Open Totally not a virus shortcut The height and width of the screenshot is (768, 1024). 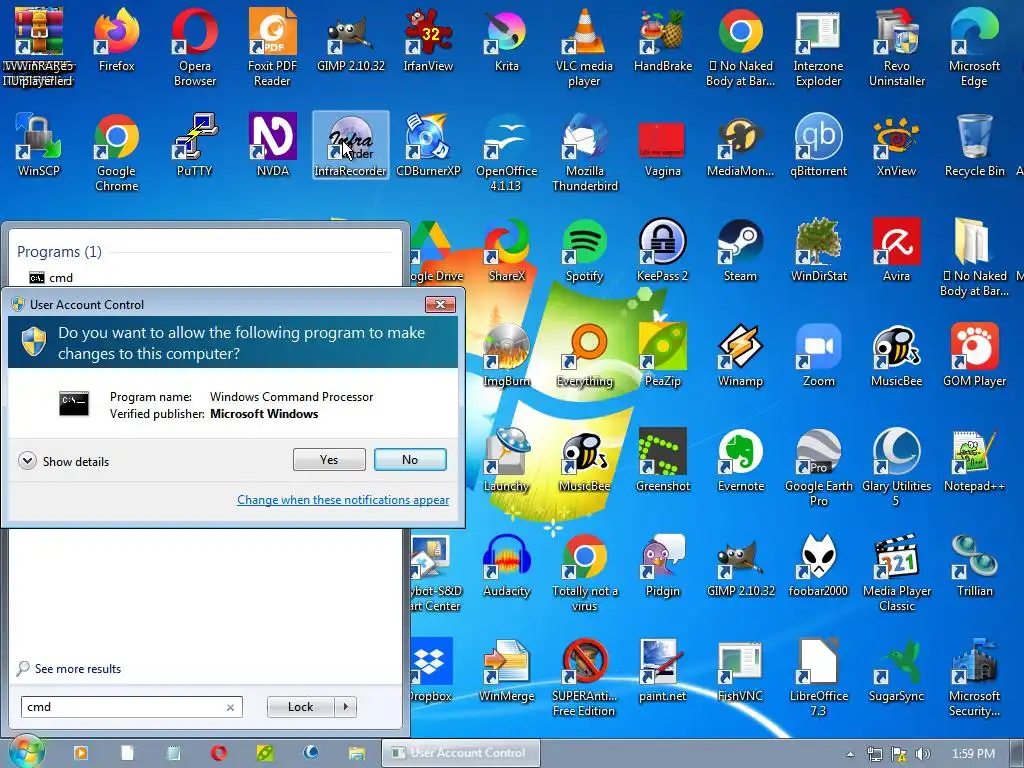[584, 573]
